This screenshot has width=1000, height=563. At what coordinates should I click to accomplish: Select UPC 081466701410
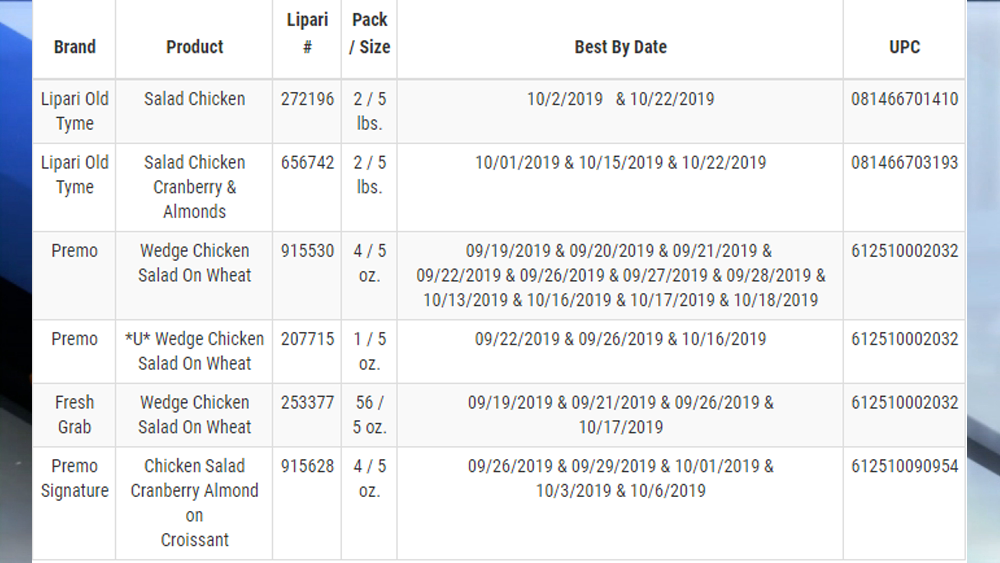(904, 99)
